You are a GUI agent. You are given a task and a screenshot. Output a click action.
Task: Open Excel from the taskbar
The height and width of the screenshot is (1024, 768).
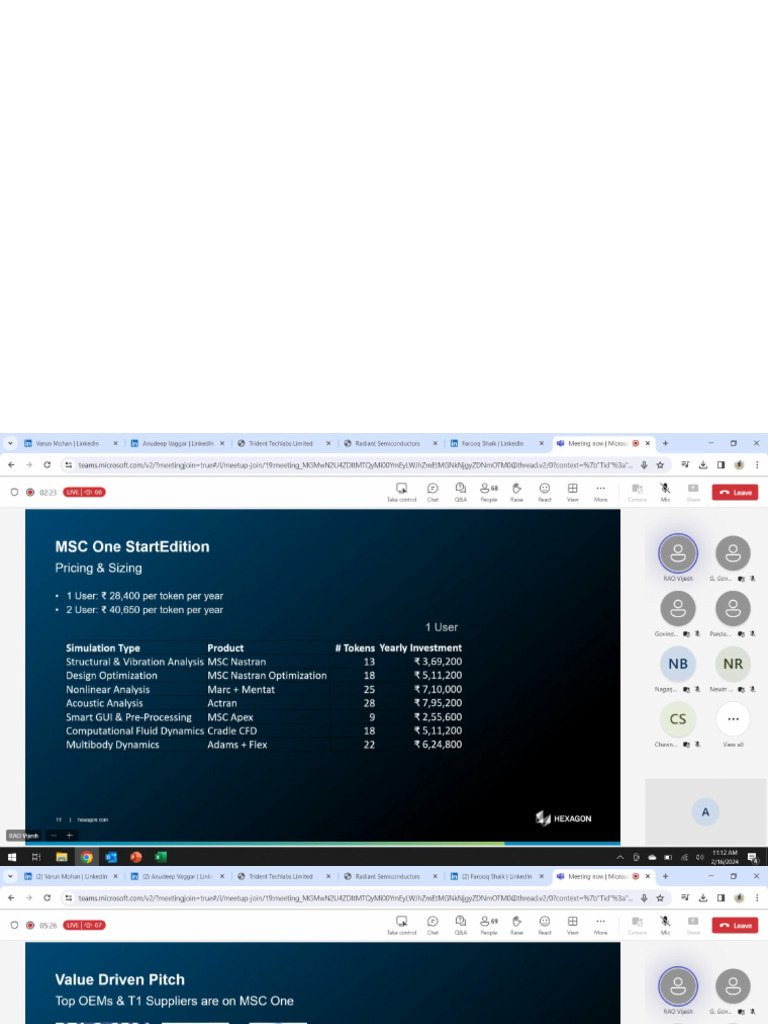161,857
